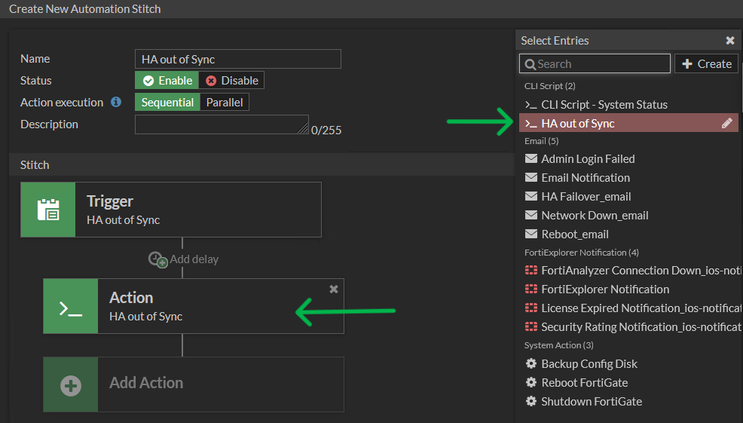Set Status to Disable
743x423 pixels.
pos(232,81)
